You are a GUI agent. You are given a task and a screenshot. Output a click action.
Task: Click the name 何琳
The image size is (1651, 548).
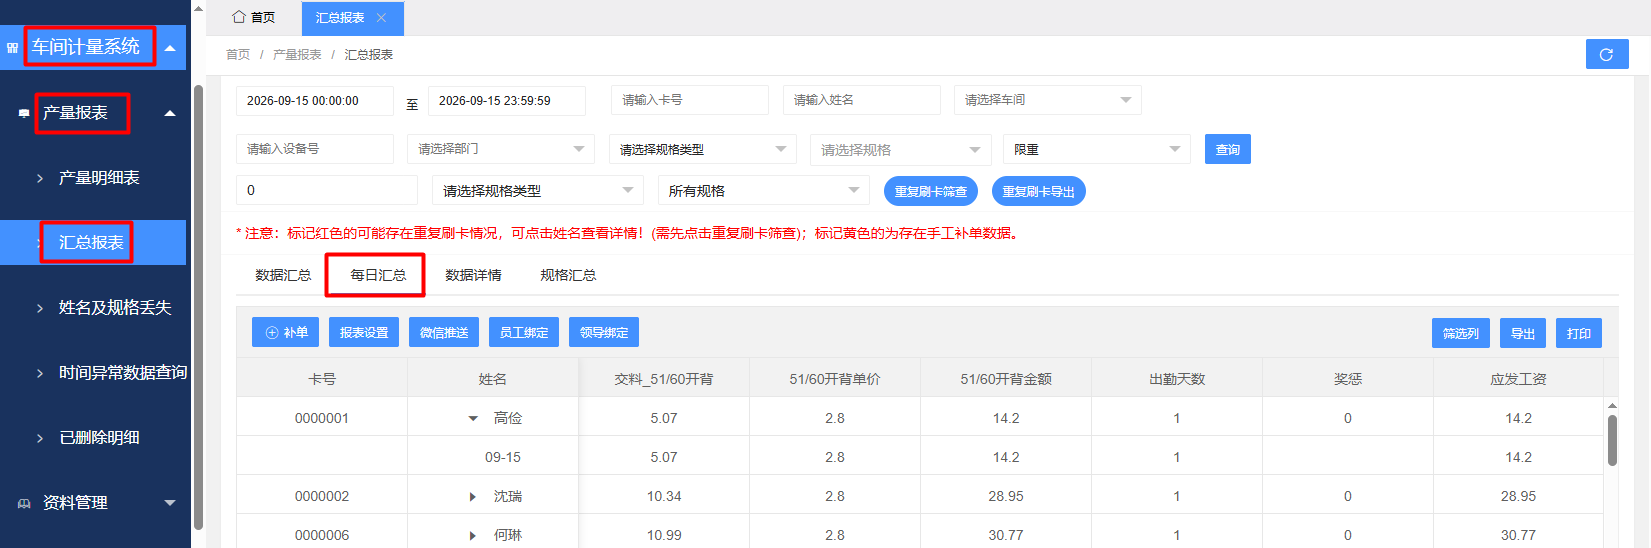(508, 535)
